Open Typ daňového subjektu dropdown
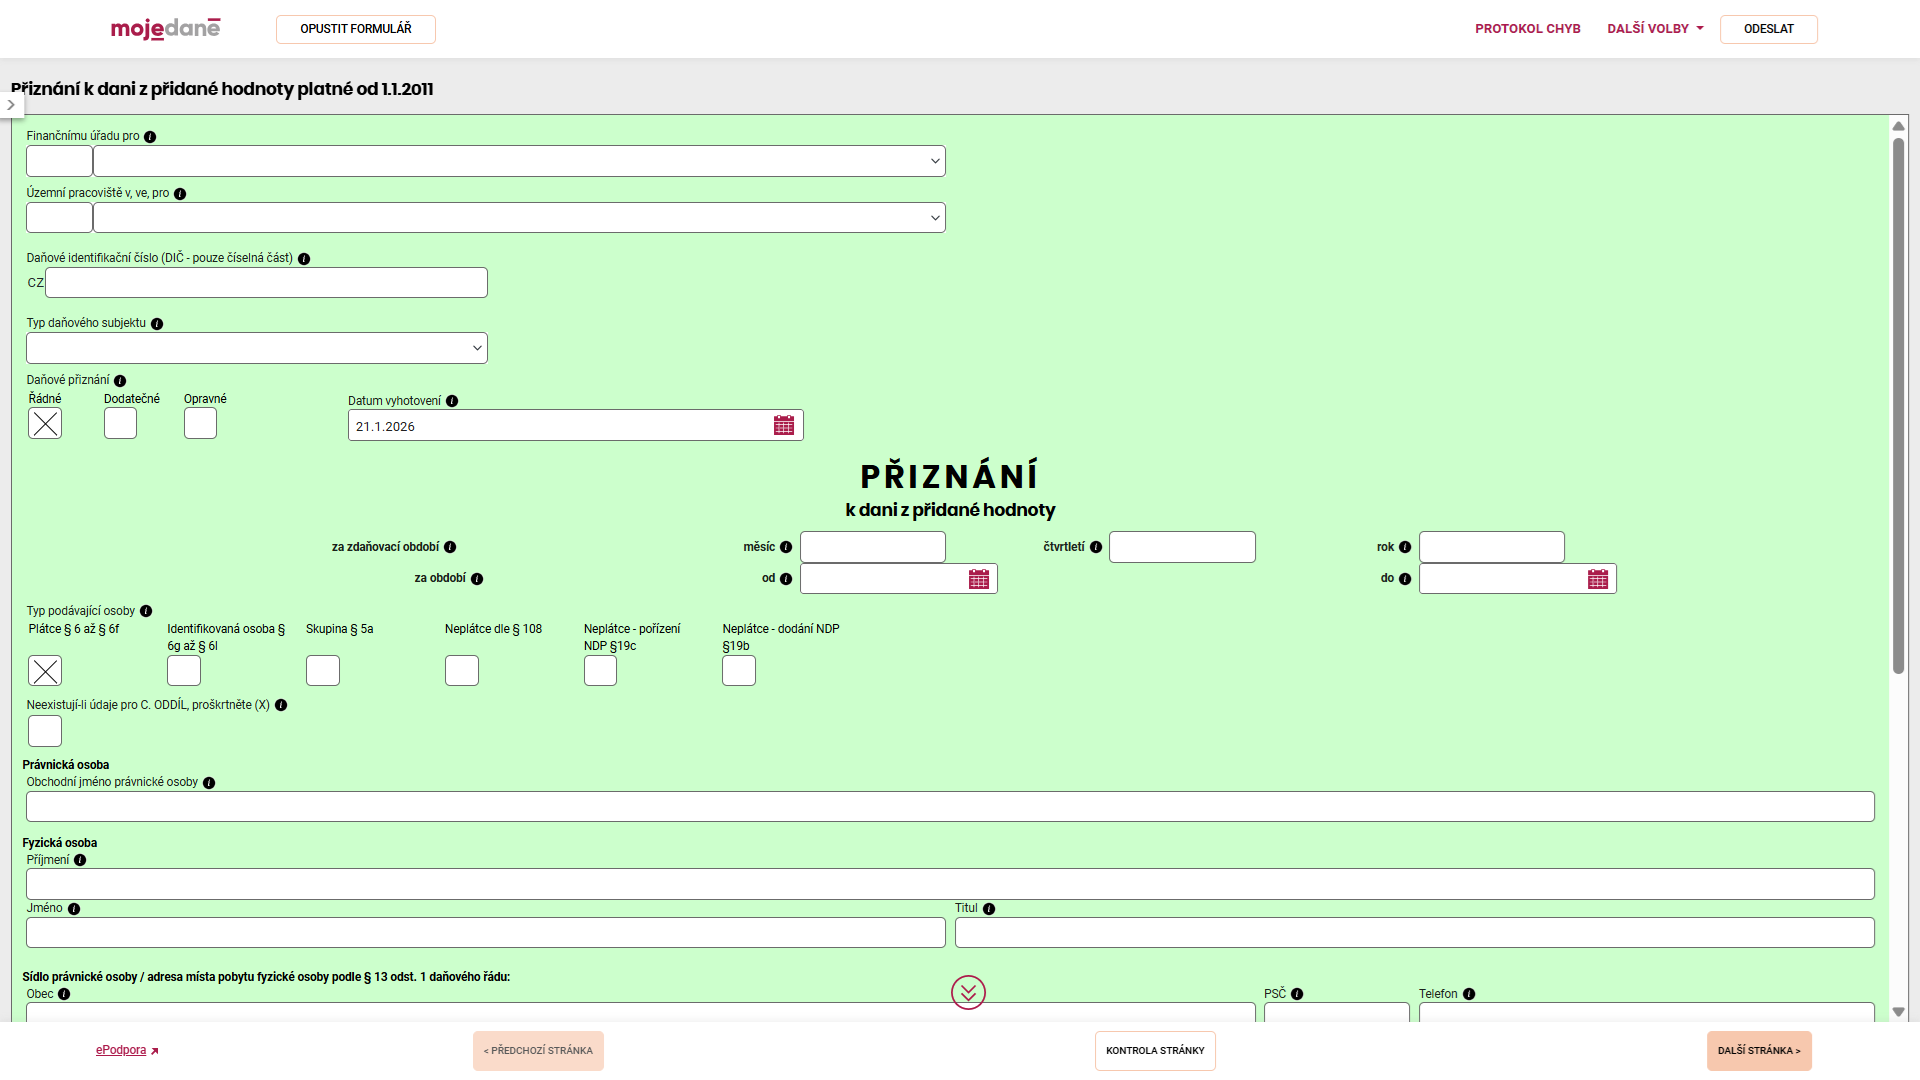This screenshot has width=1920, height=1080. (x=257, y=348)
